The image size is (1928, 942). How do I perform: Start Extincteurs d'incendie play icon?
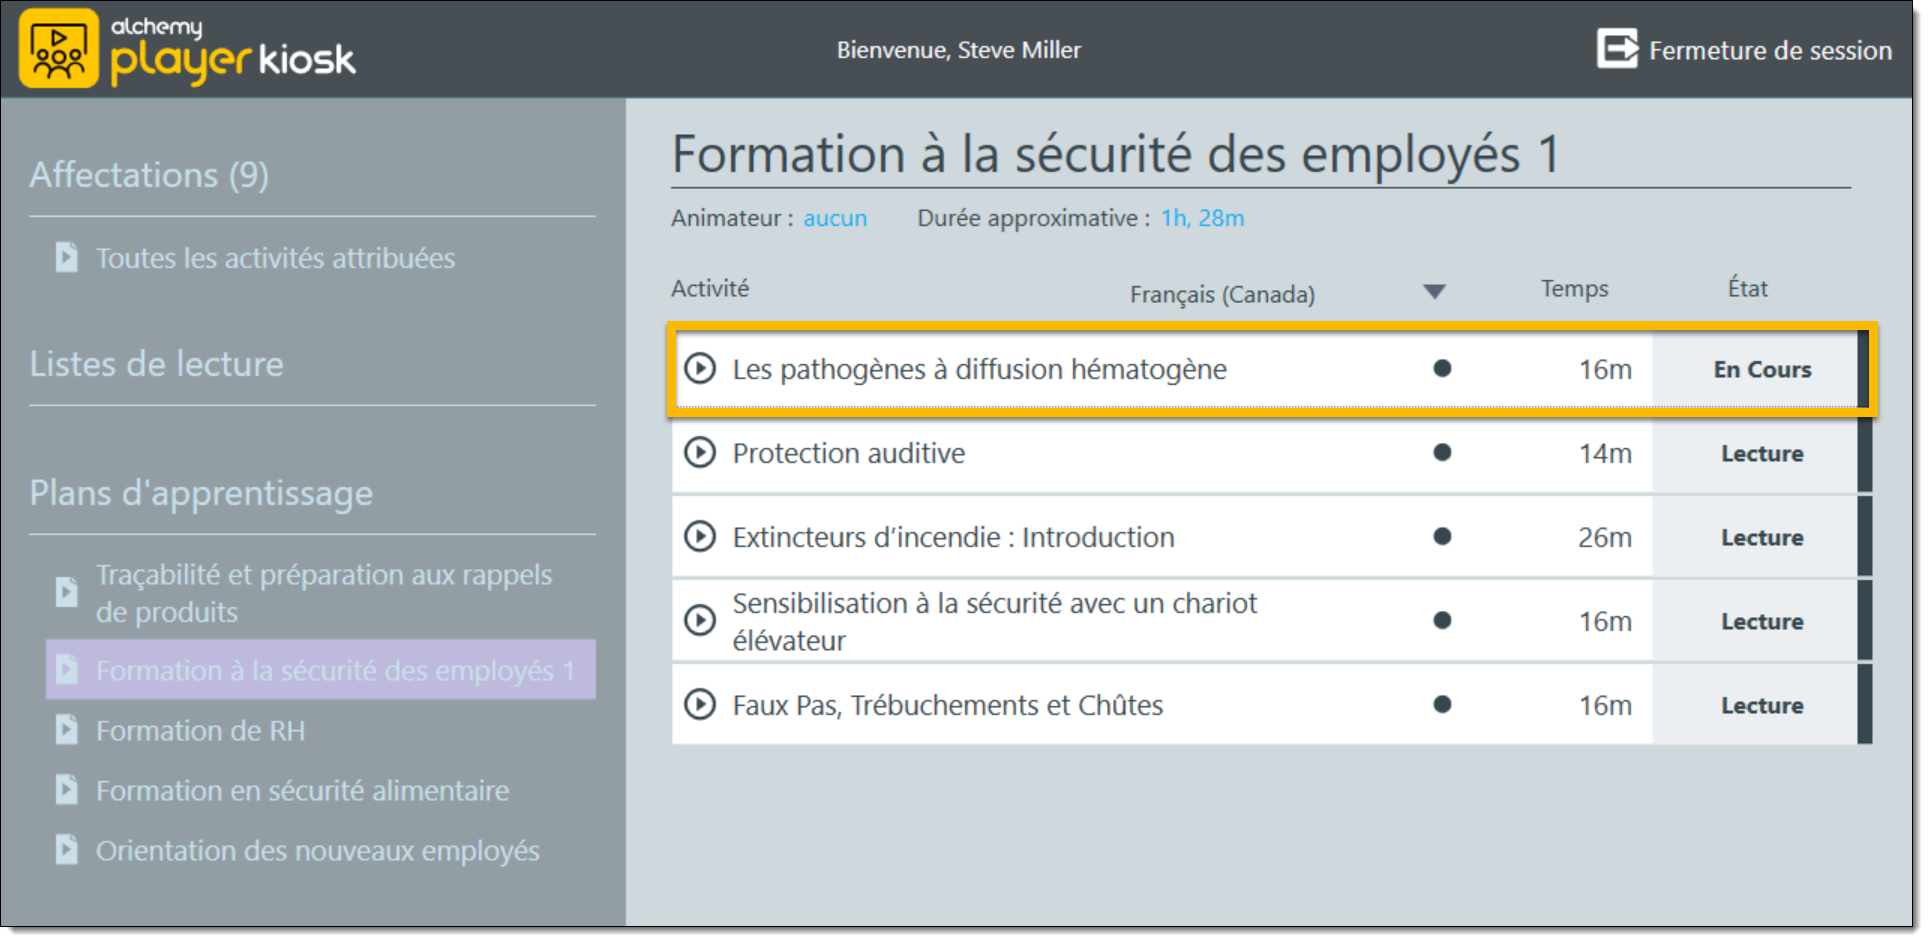click(x=700, y=537)
